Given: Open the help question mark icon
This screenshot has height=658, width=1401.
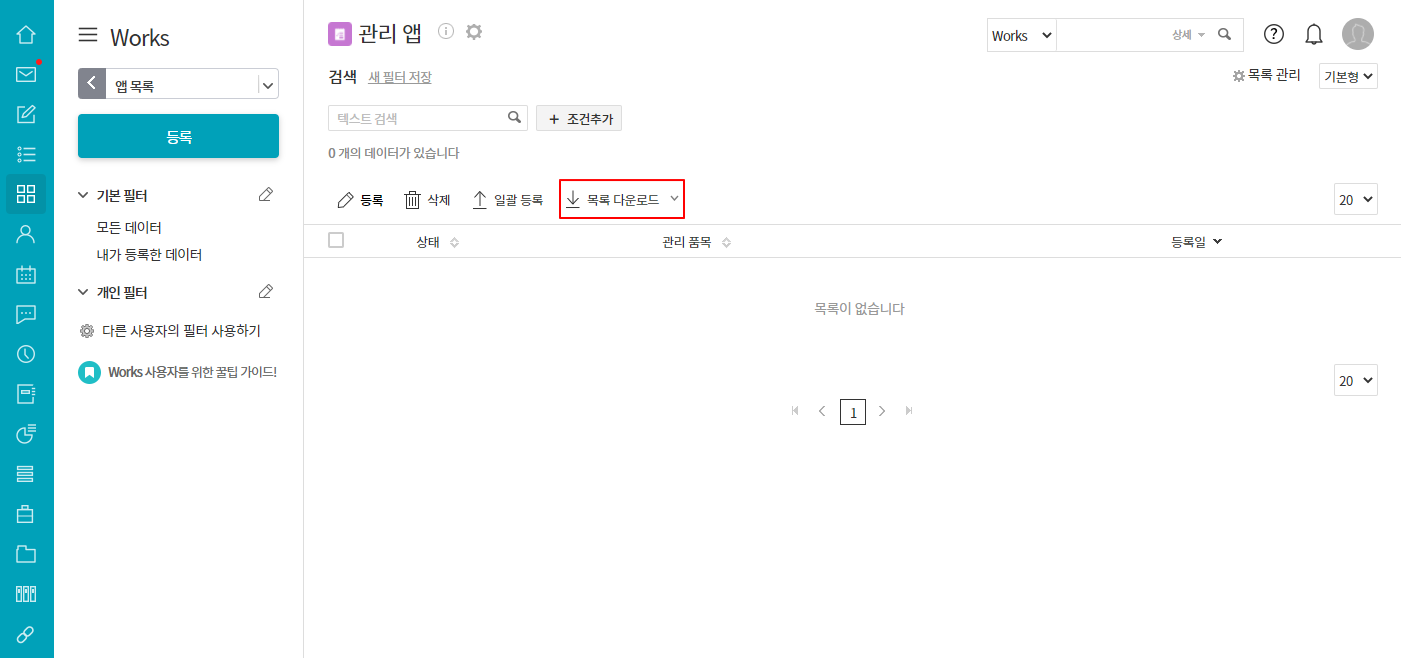Looking at the screenshot, I should 1274,34.
